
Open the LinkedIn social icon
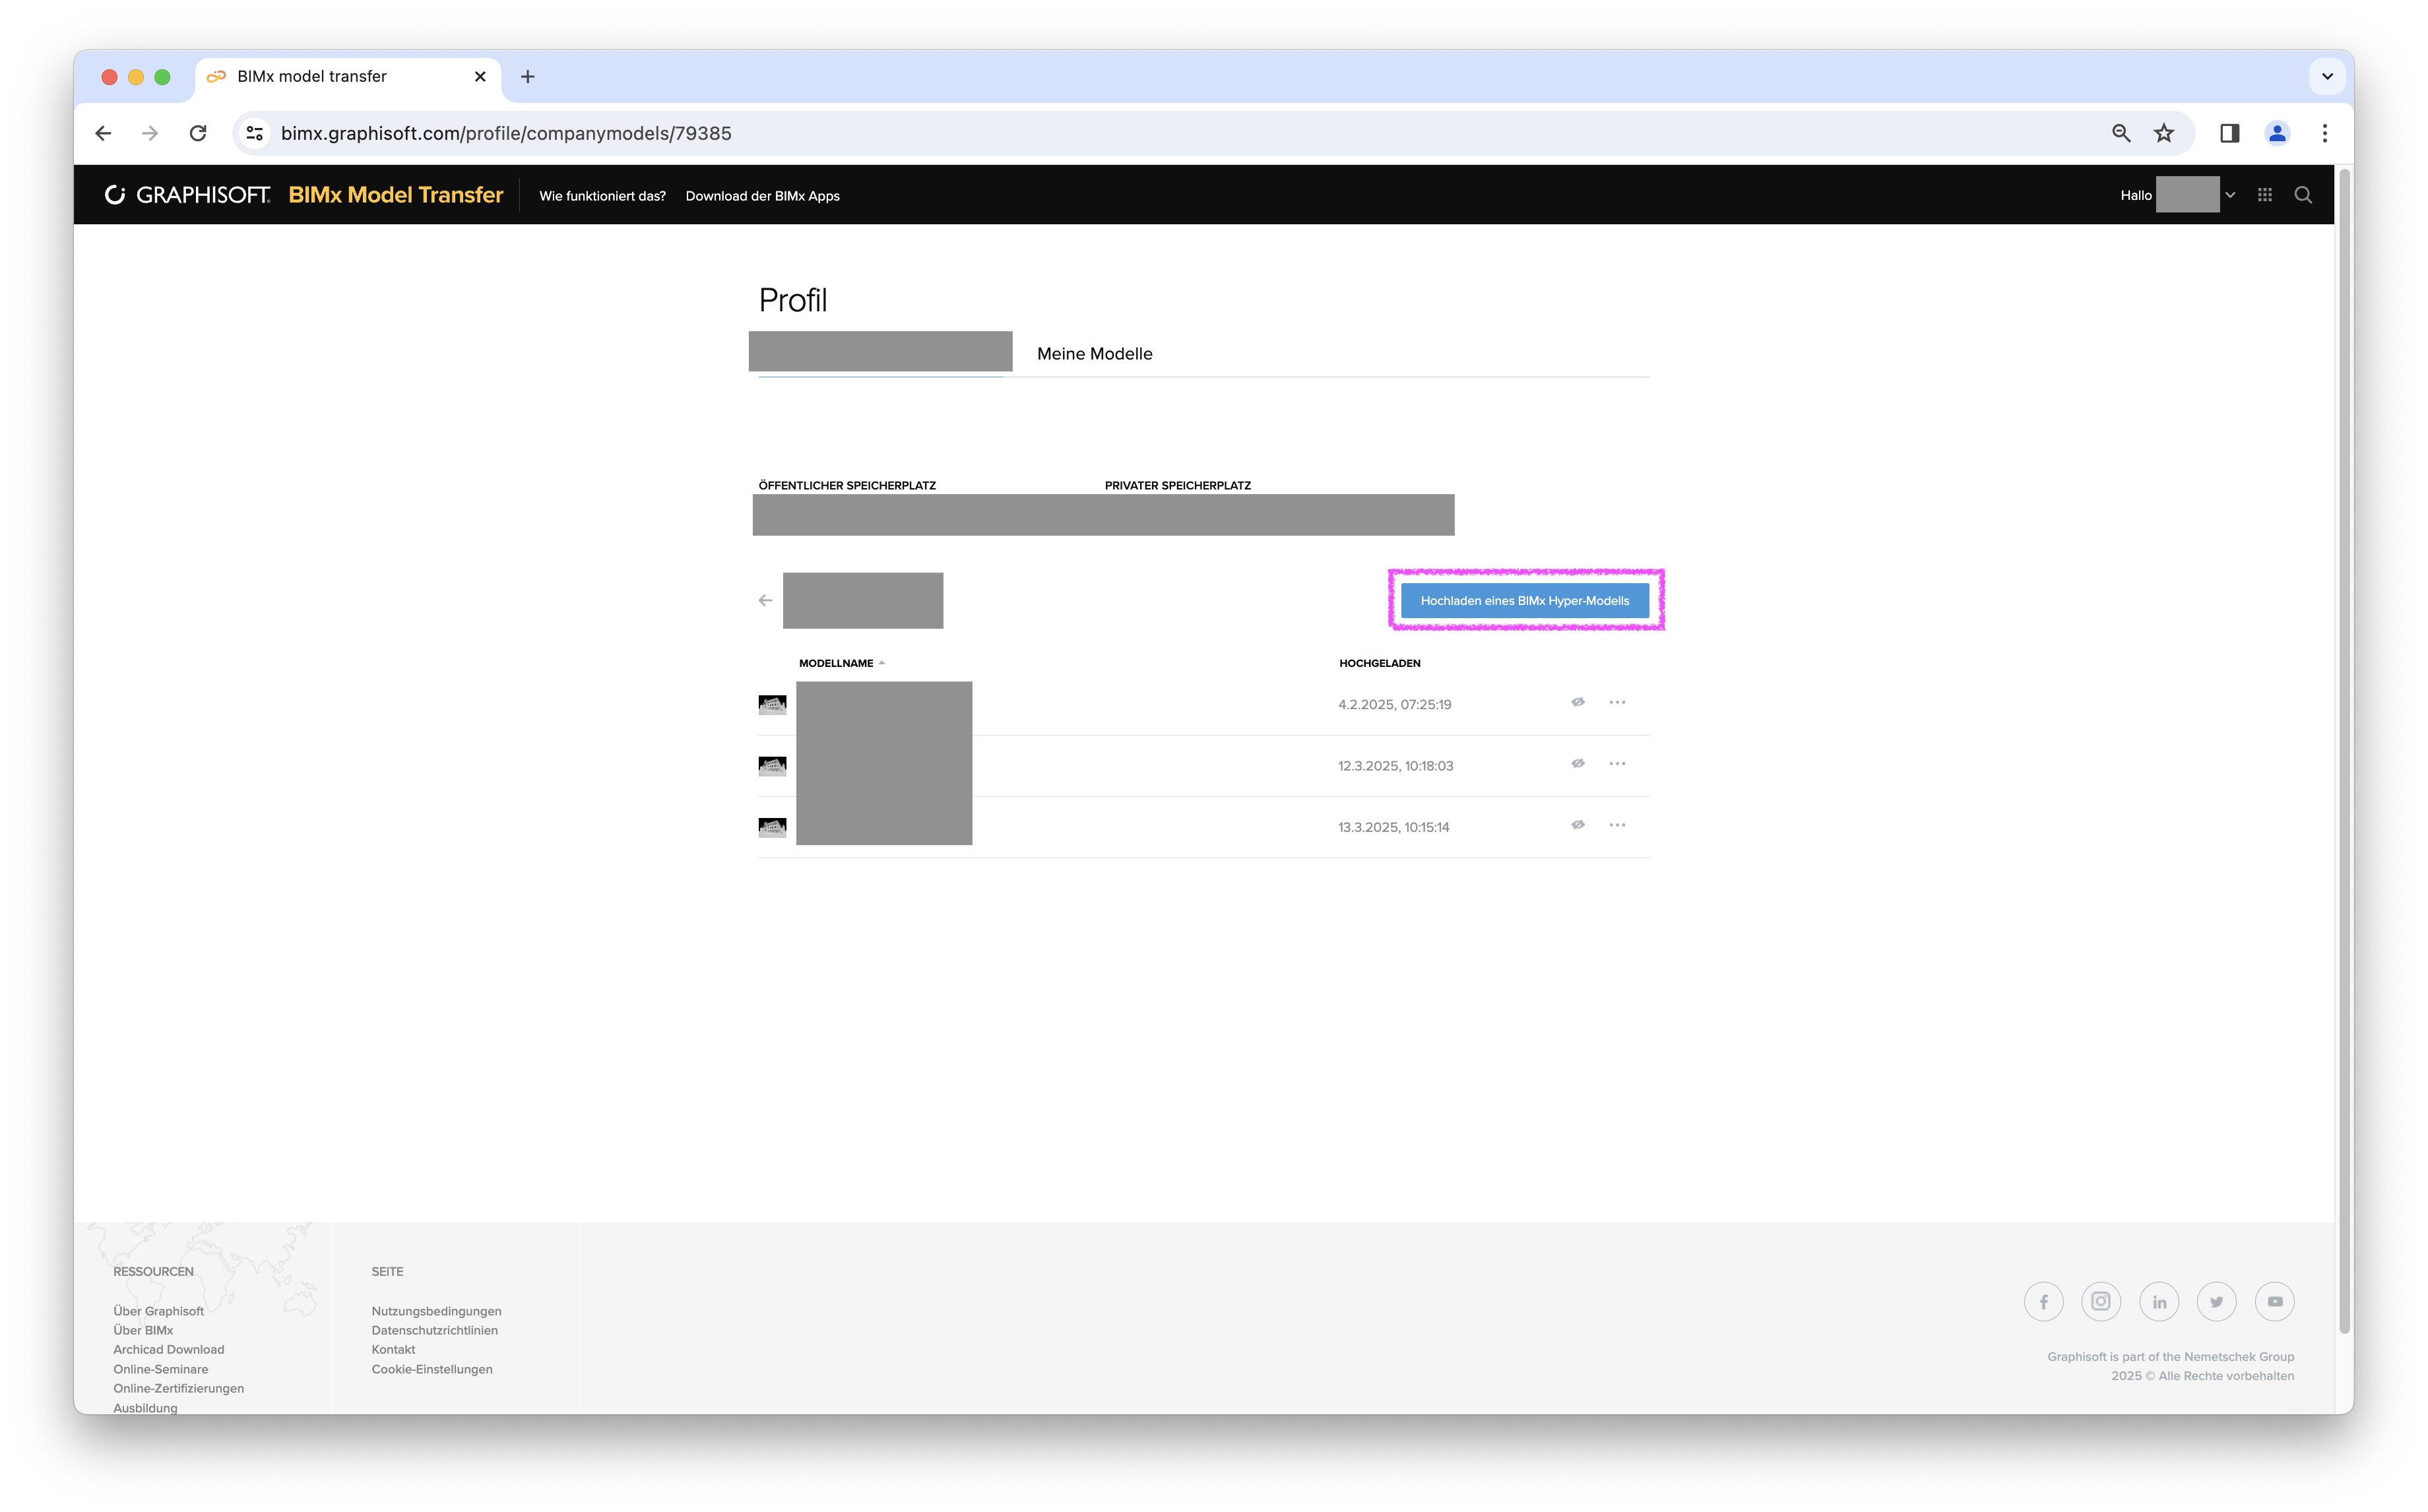point(2159,1302)
